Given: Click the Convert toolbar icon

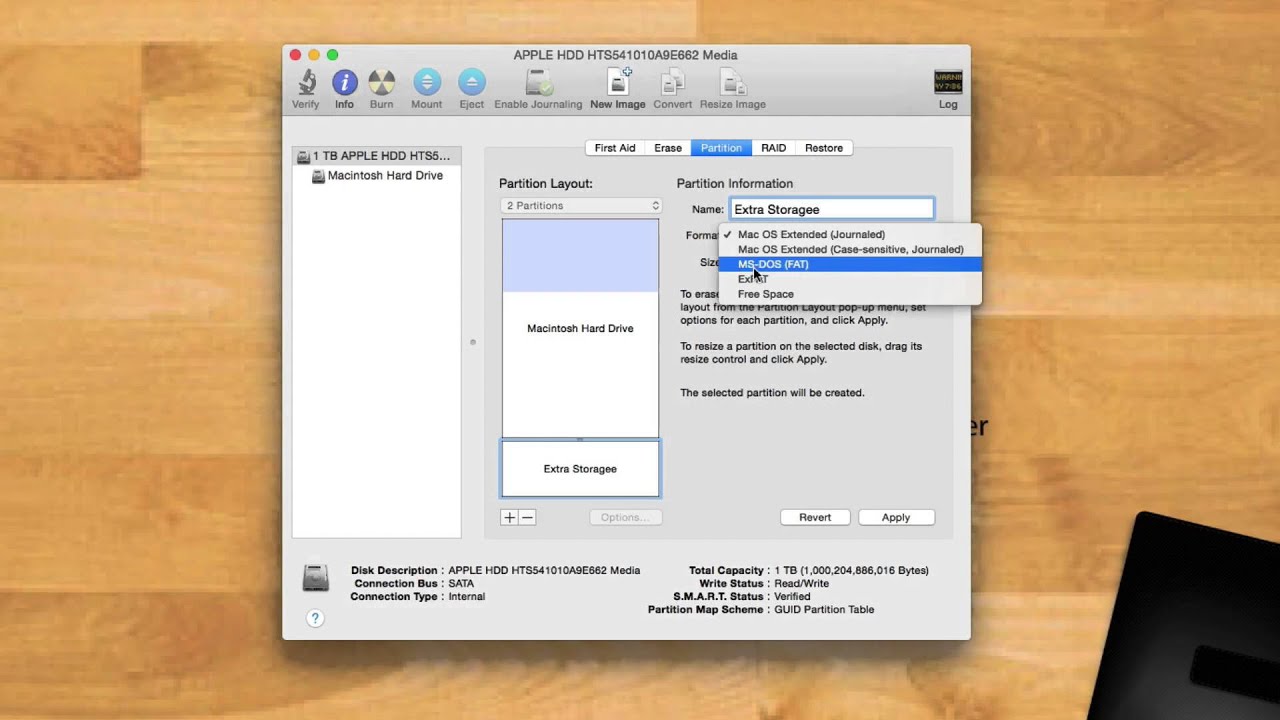Looking at the screenshot, I should tap(673, 82).
